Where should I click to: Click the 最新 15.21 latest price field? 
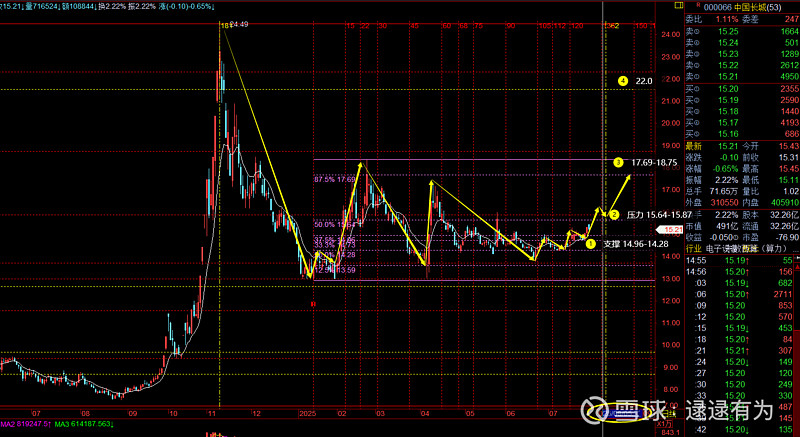click(x=712, y=146)
